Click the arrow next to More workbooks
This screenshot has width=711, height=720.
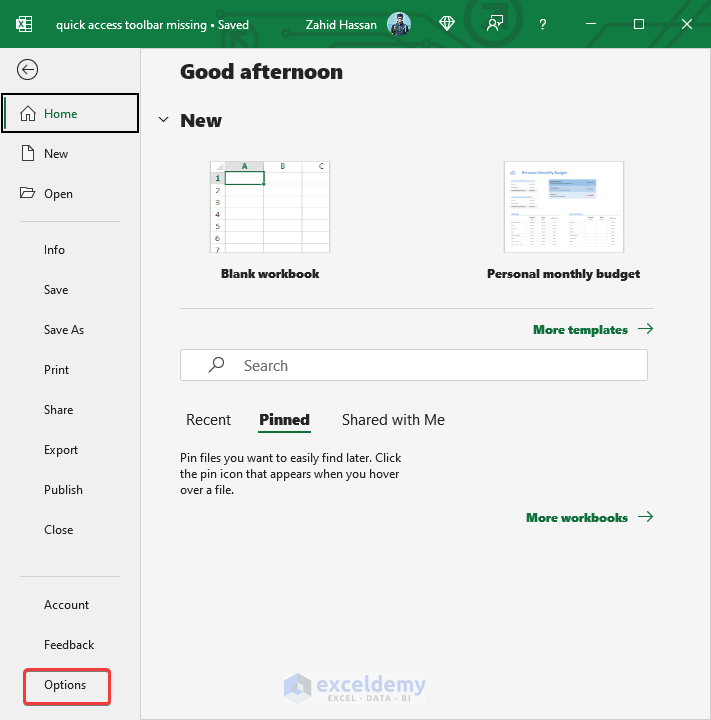(x=645, y=517)
